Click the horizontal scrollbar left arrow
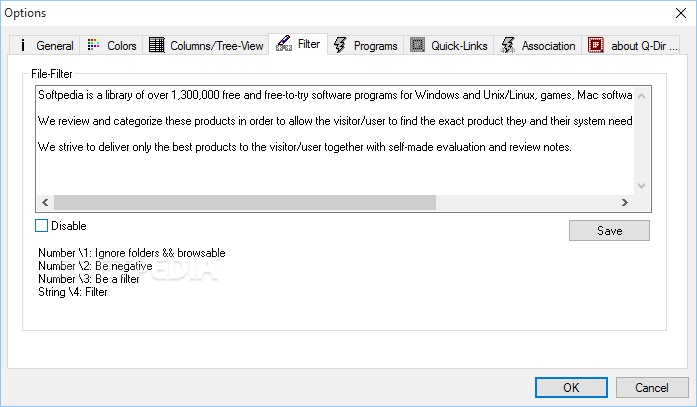This screenshot has height=407, width=697. [x=45, y=203]
